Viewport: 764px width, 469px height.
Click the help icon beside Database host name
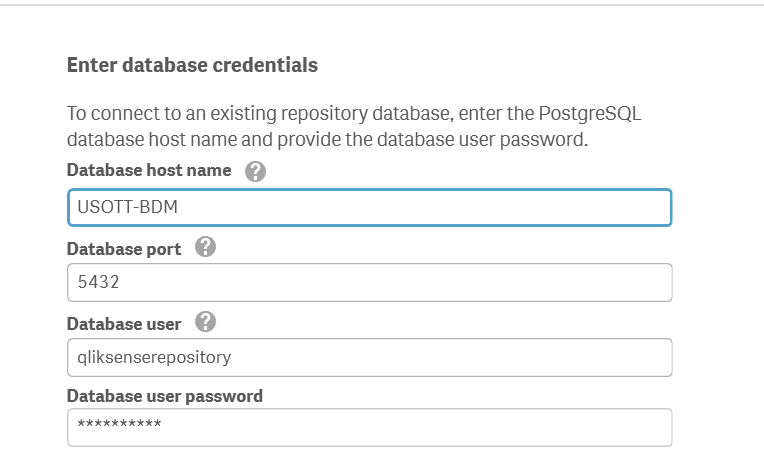pyautogui.click(x=255, y=171)
